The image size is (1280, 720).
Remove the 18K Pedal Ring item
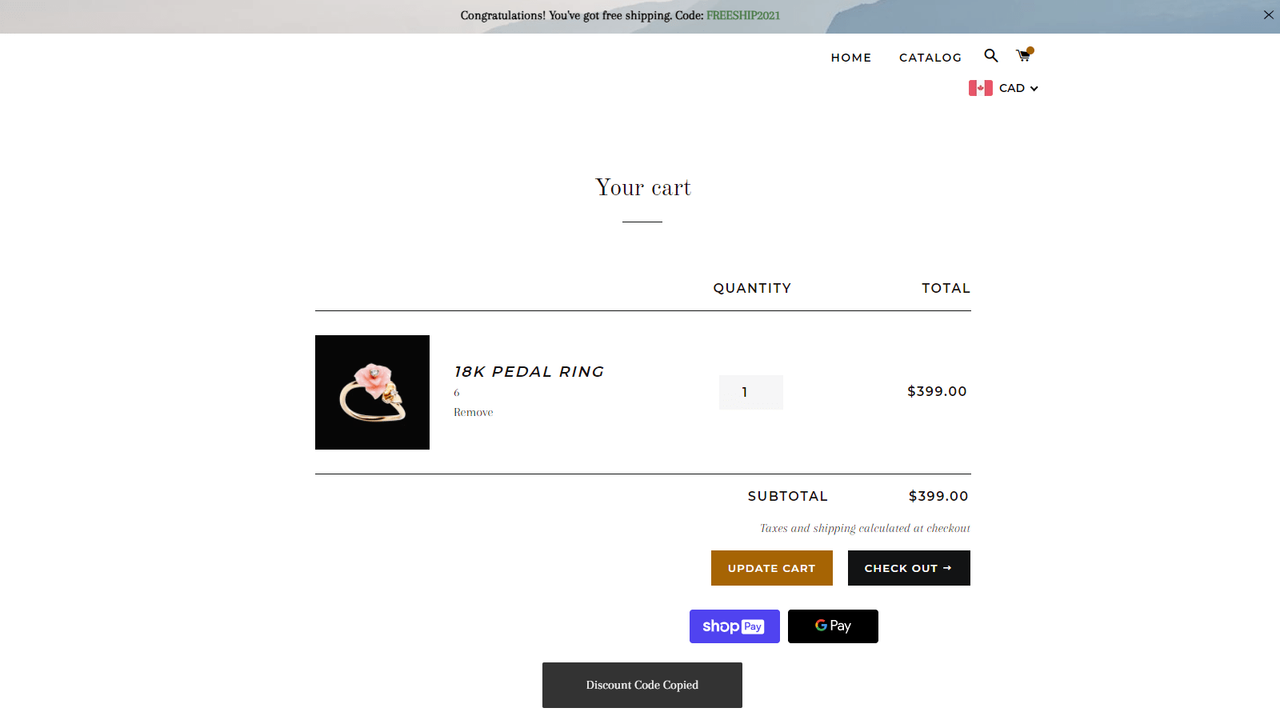[473, 411]
